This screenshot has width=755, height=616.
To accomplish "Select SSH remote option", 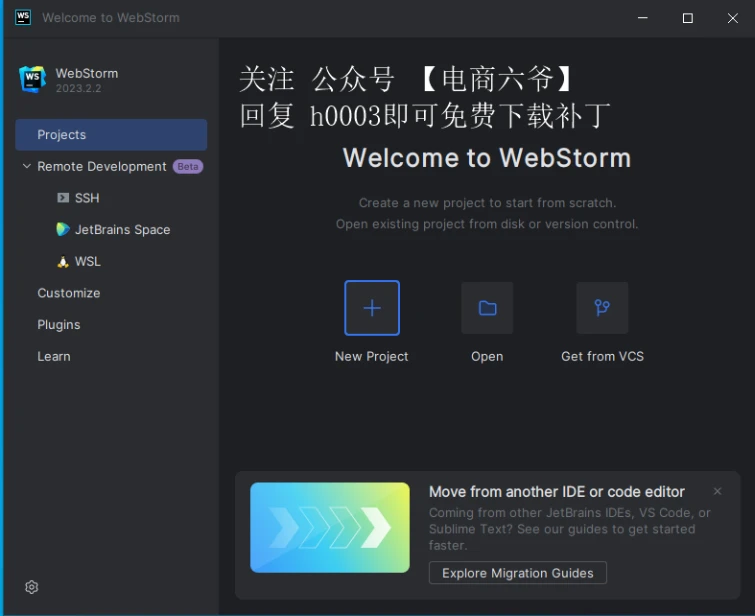I will click(x=87, y=198).
